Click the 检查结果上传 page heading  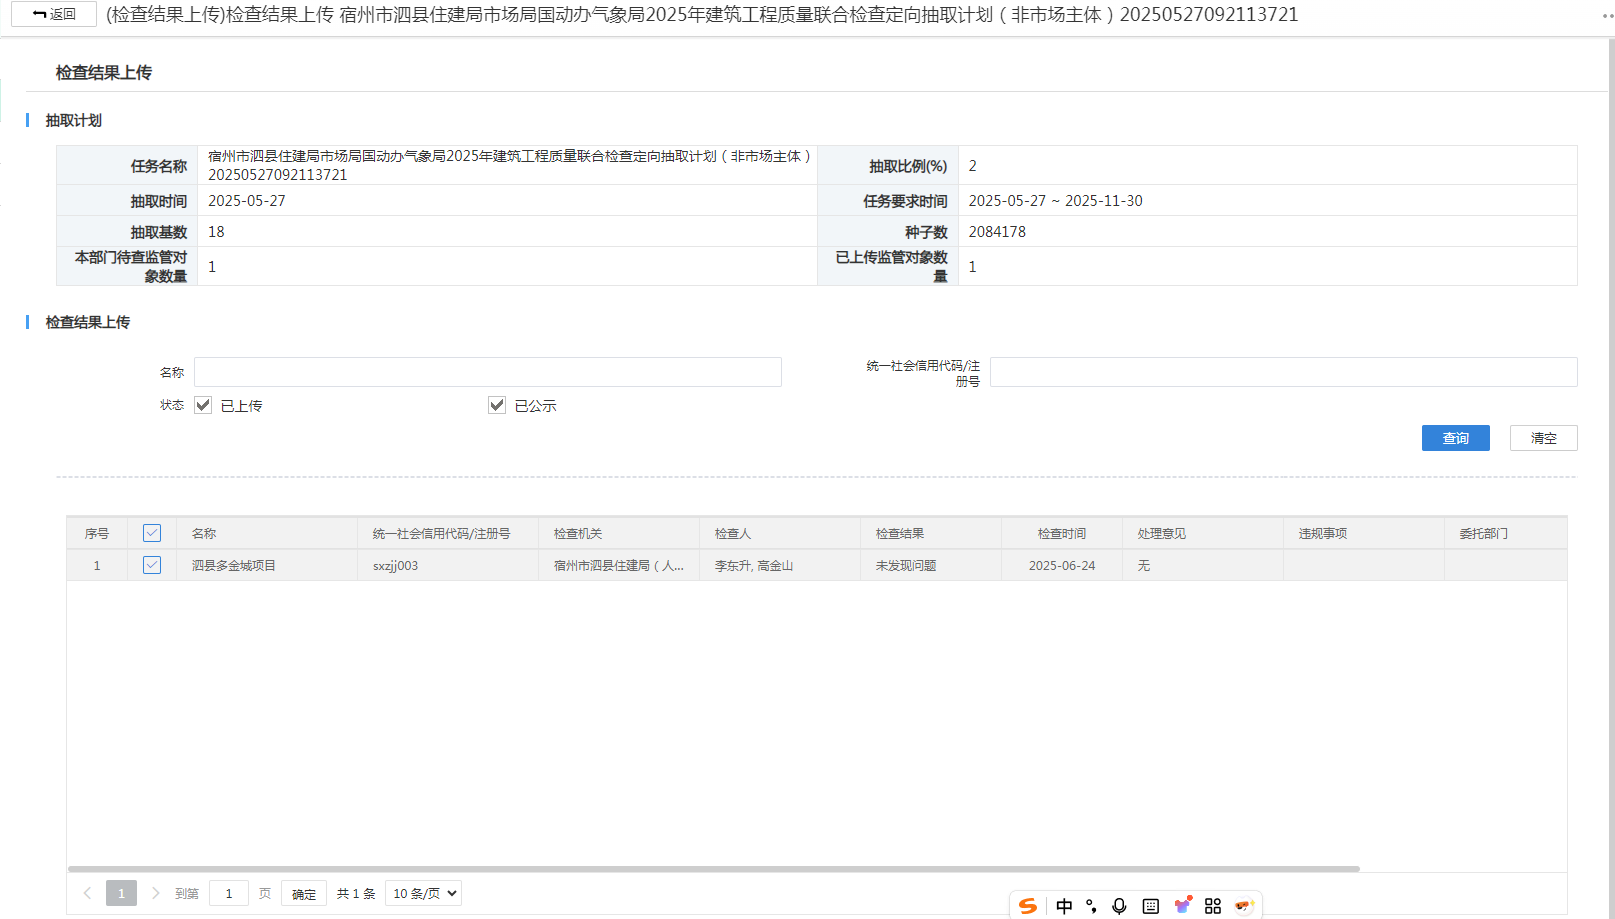(104, 73)
